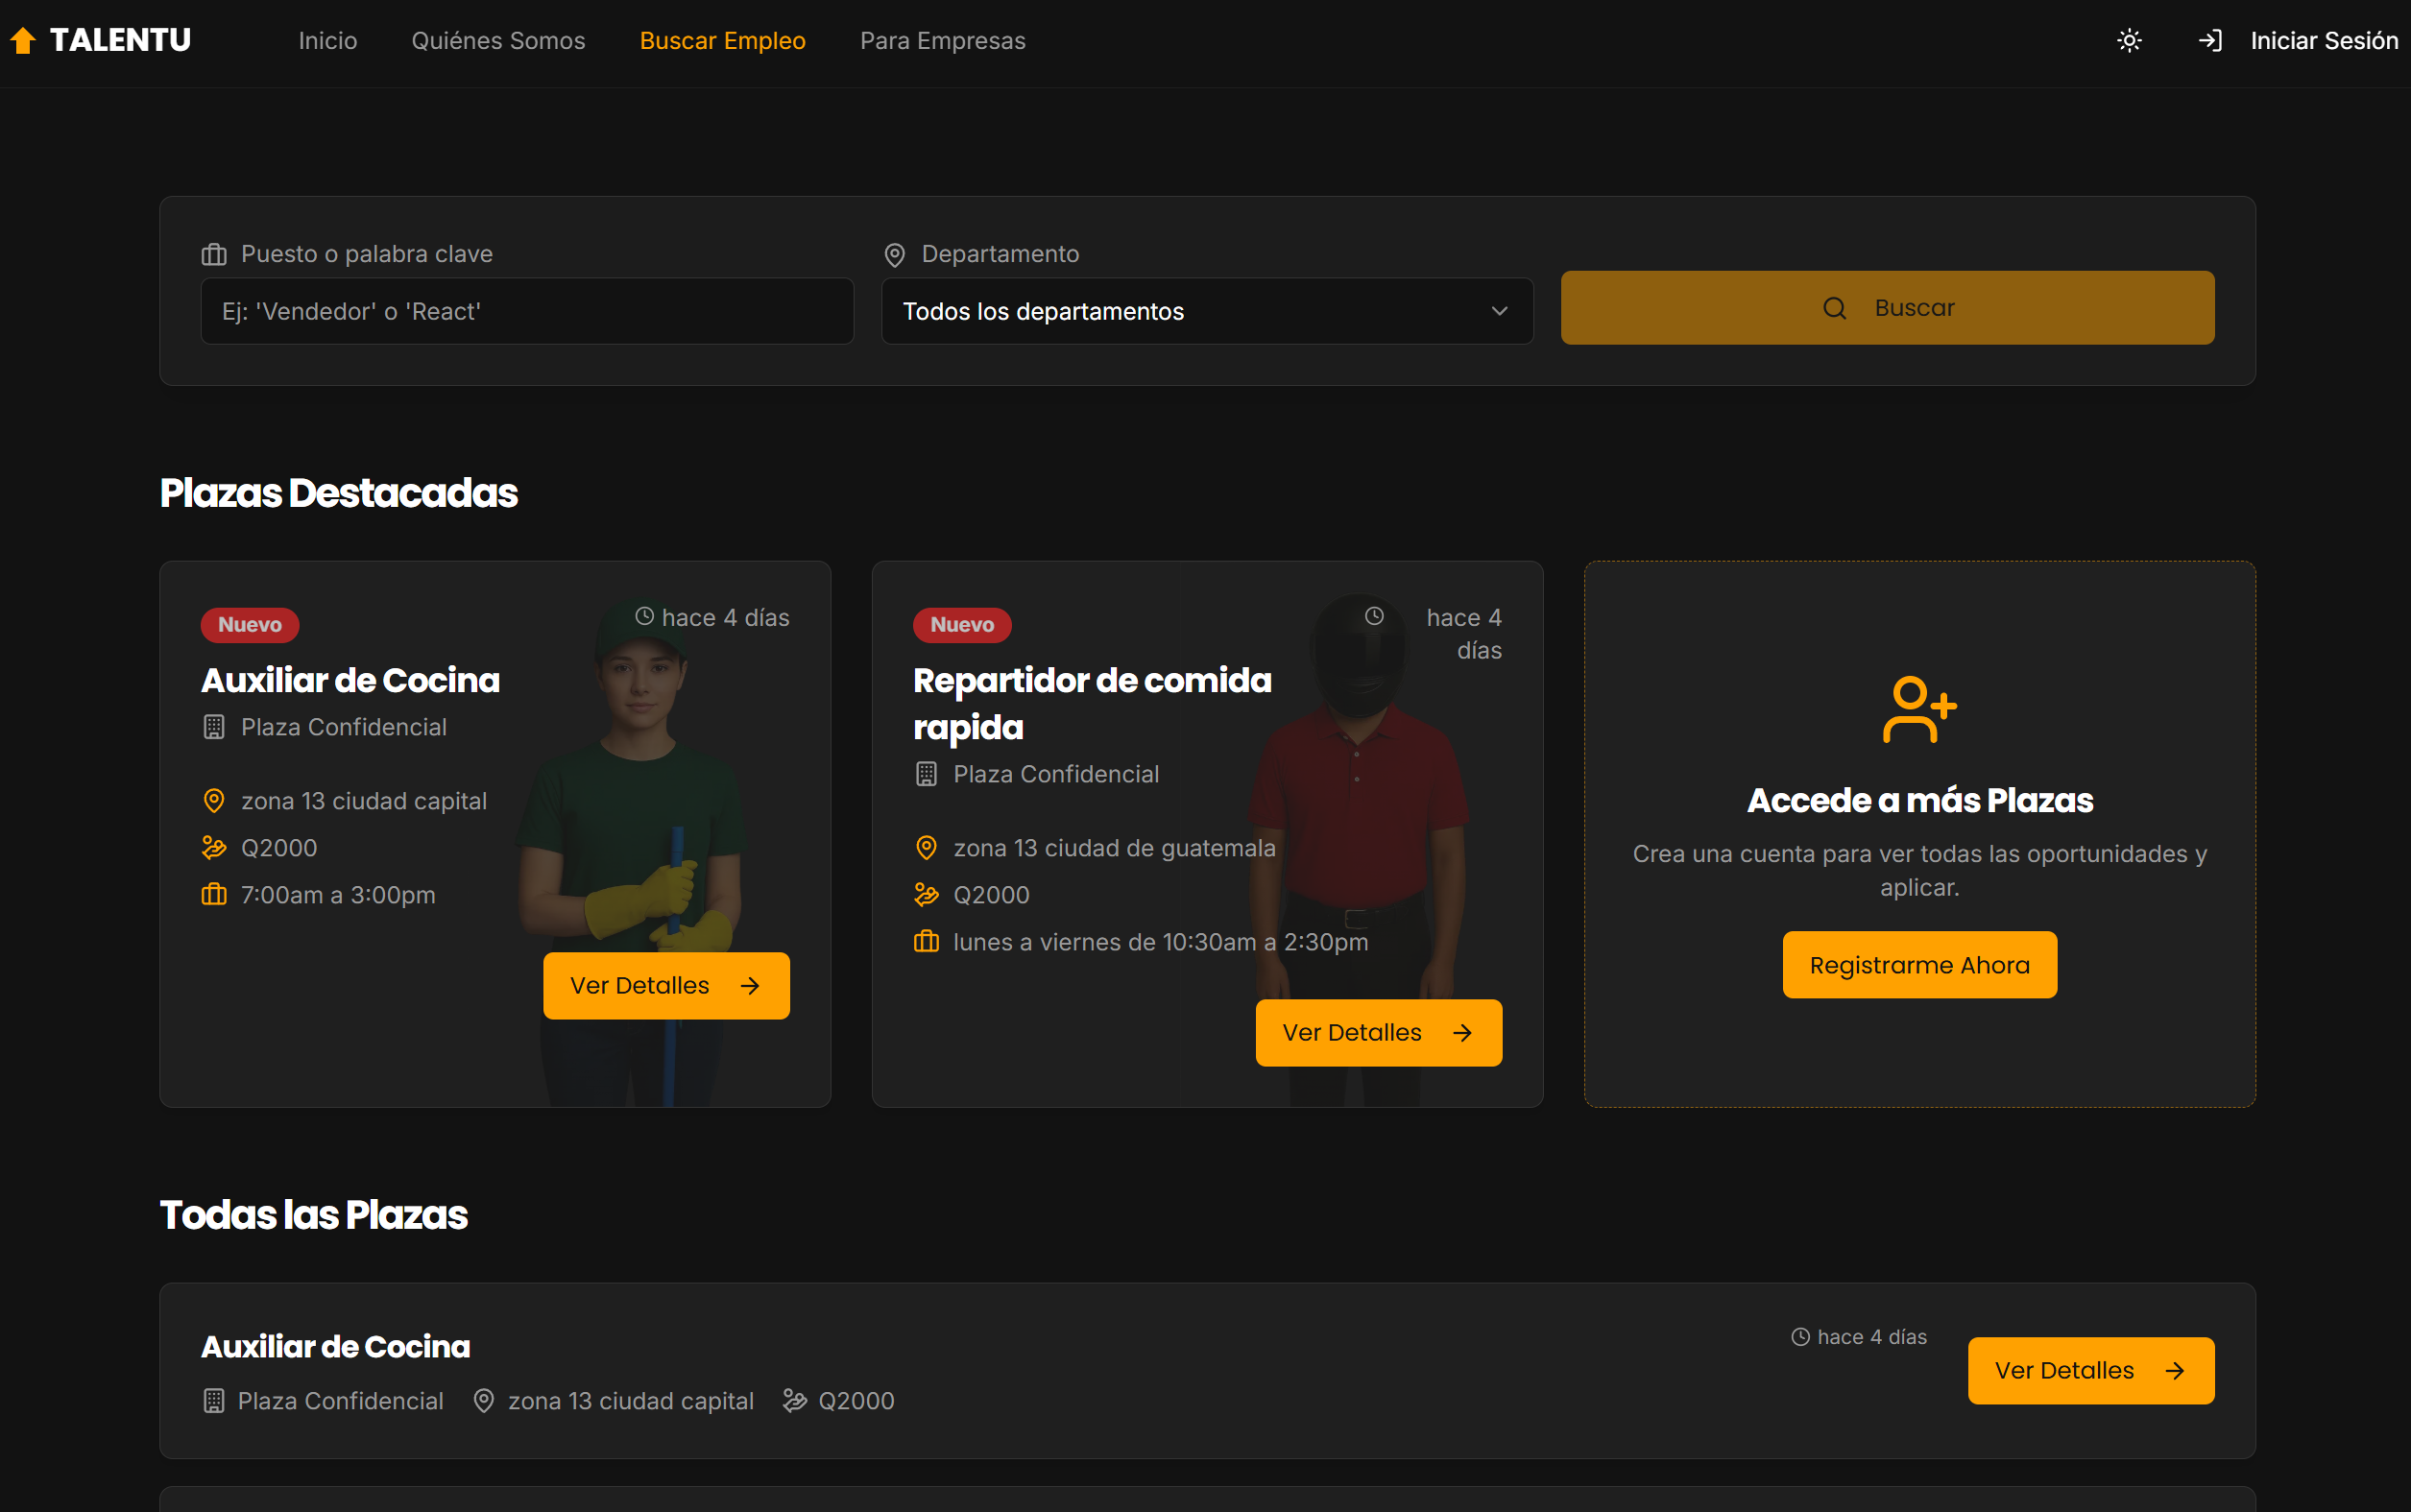Focus the Puesto o palabra clave input
The height and width of the screenshot is (1512, 2411).
(527, 311)
